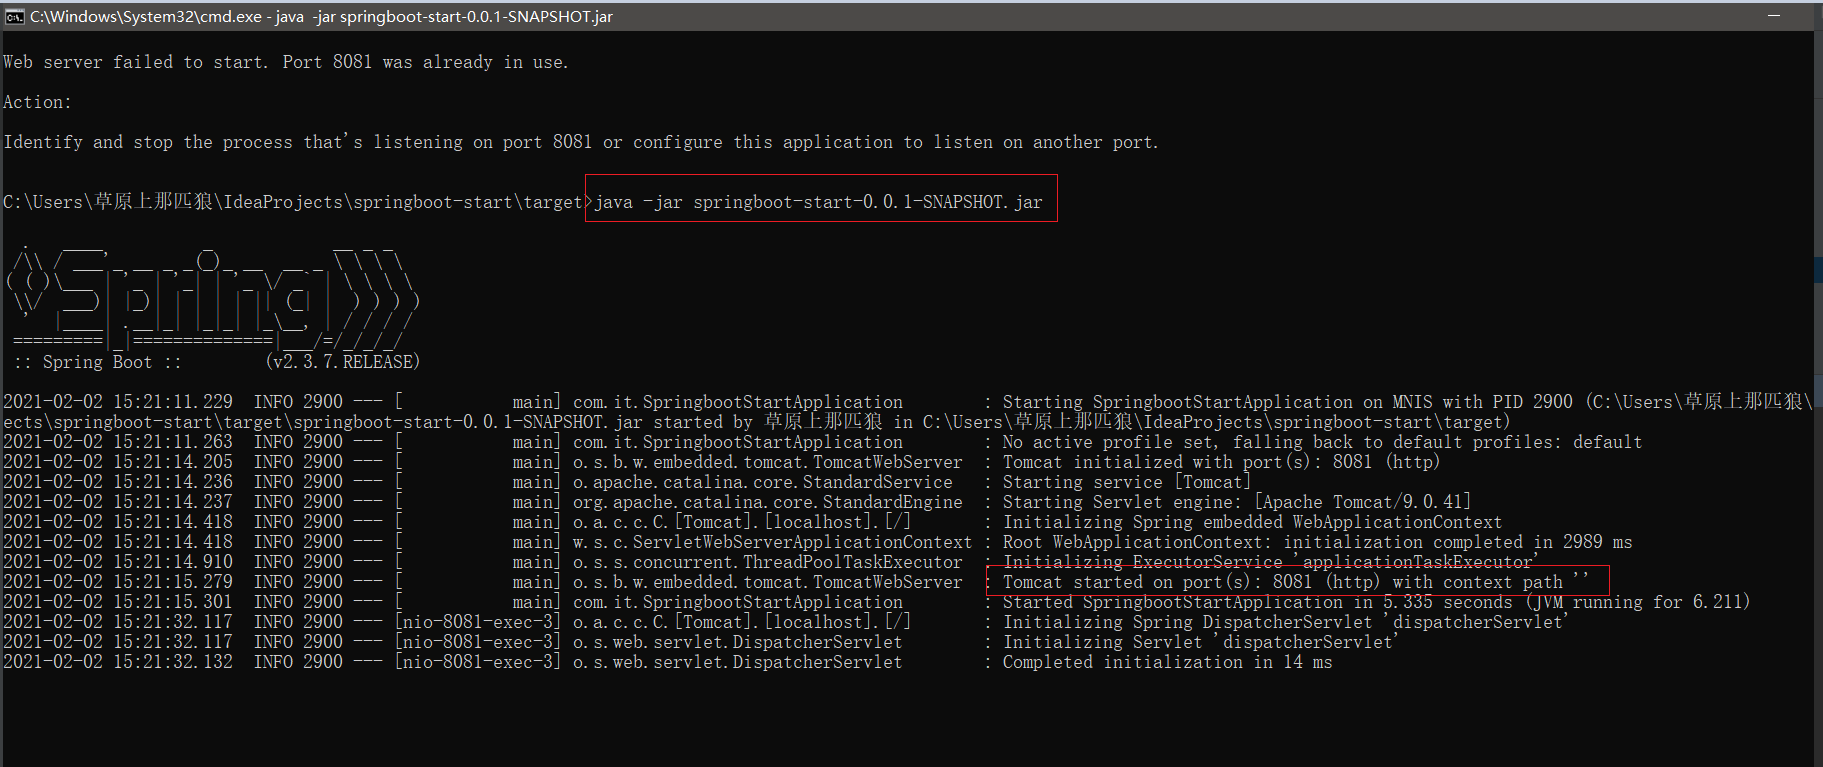Click the timestamp 2021-02-02 15:21:32.132

[118, 662]
